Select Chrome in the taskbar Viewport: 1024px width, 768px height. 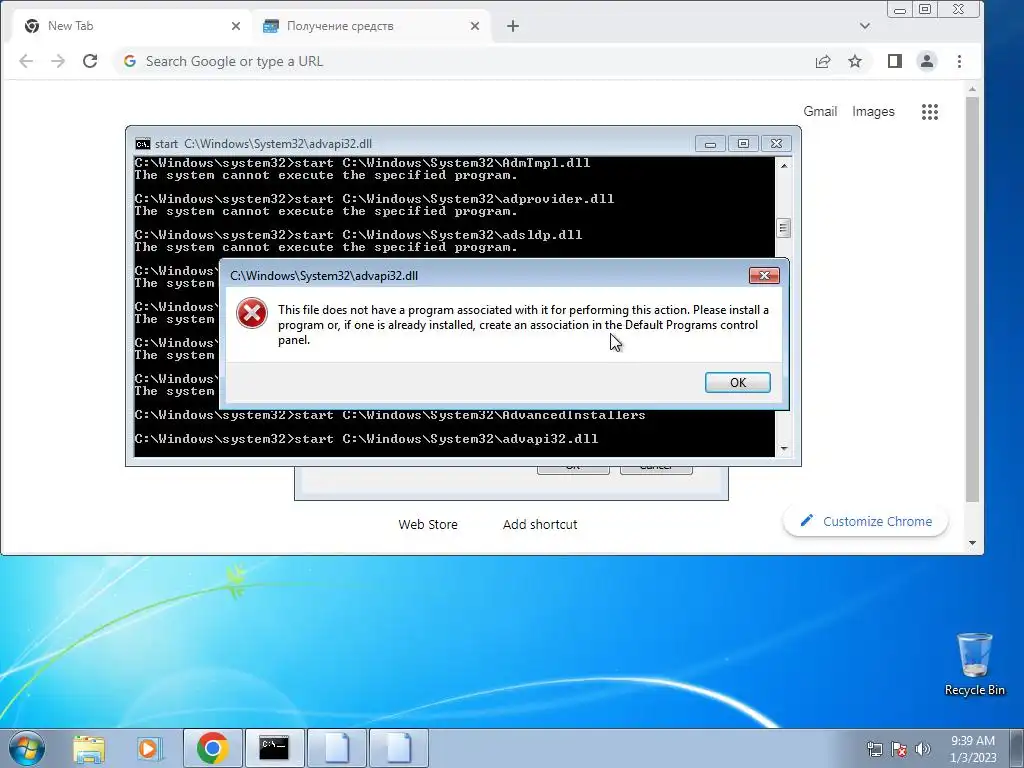tap(212, 748)
